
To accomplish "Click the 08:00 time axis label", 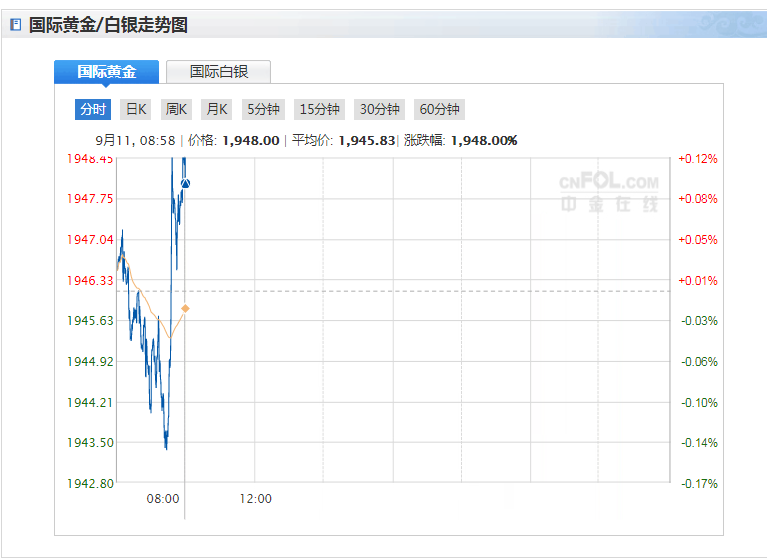I will tap(163, 499).
